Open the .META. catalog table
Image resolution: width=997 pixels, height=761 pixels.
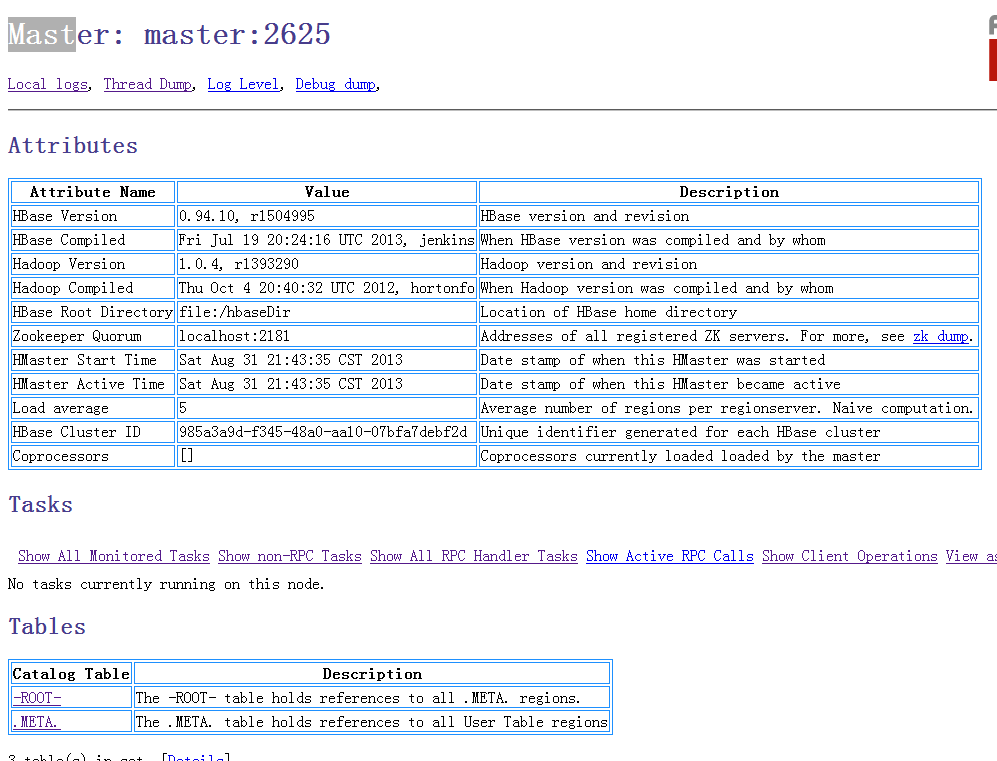35,722
